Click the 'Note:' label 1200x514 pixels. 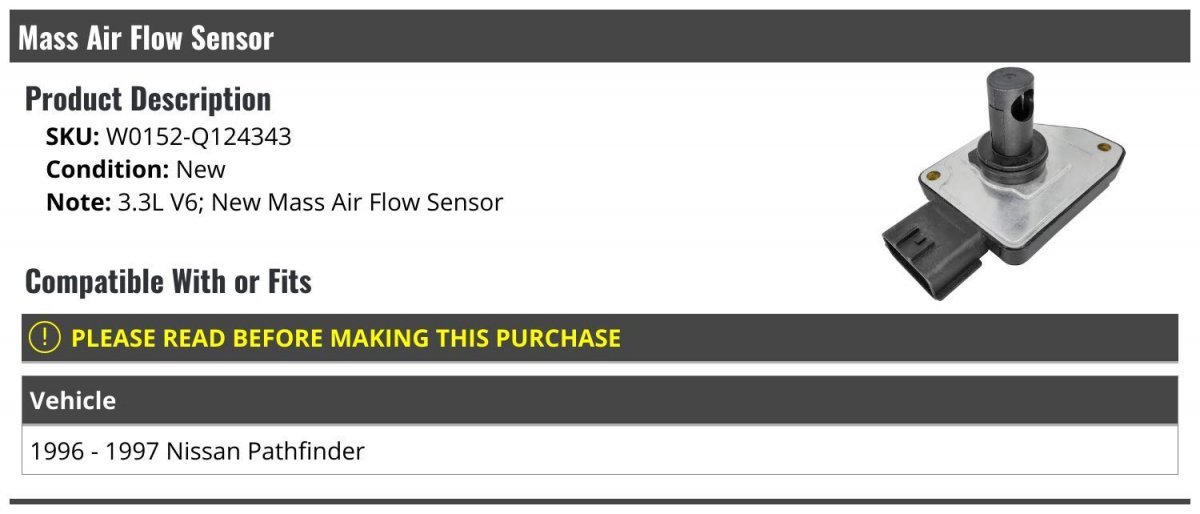tap(78, 203)
